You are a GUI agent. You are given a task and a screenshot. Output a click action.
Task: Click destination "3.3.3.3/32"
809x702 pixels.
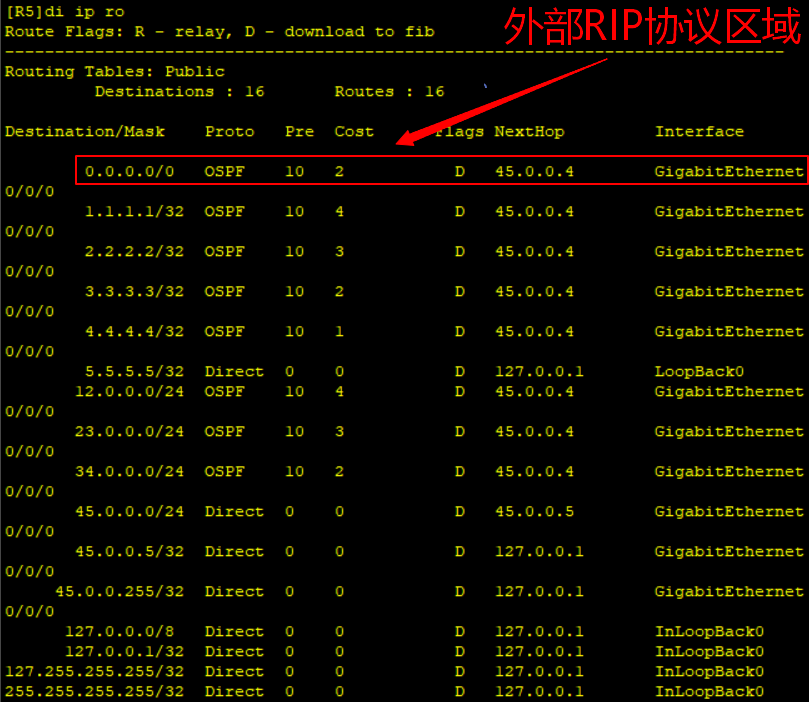[x=134, y=292]
